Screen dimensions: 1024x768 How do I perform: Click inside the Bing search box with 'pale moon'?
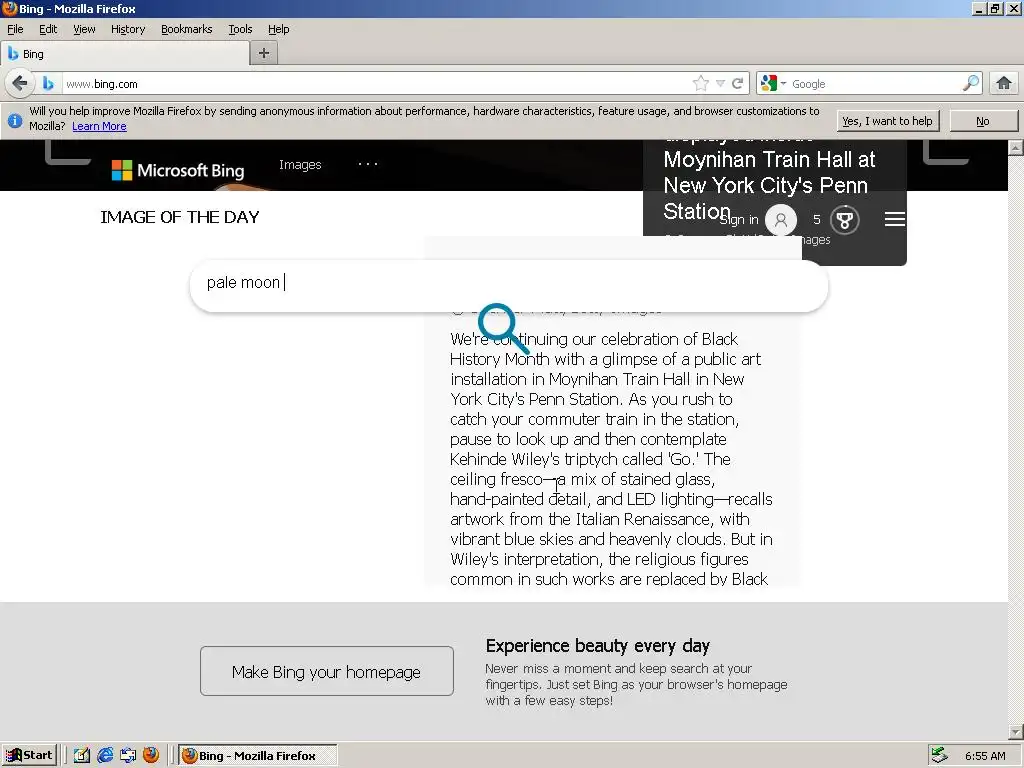[509, 285]
